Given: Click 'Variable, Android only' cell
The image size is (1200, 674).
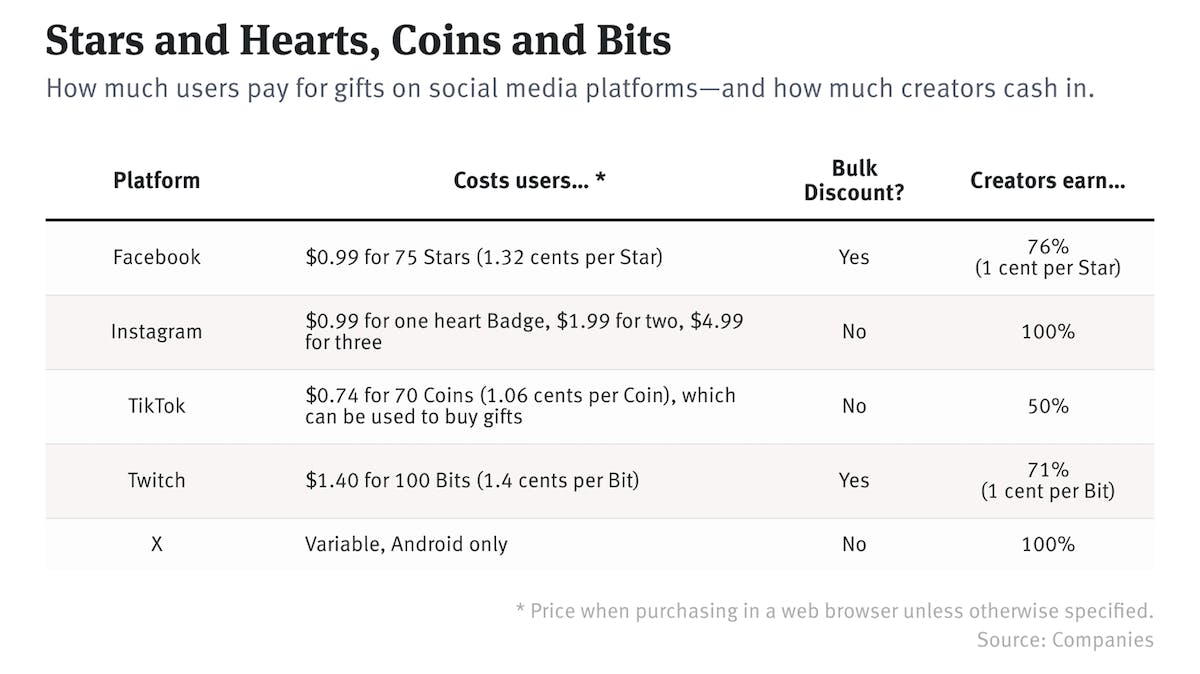Looking at the screenshot, I should [x=406, y=544].
